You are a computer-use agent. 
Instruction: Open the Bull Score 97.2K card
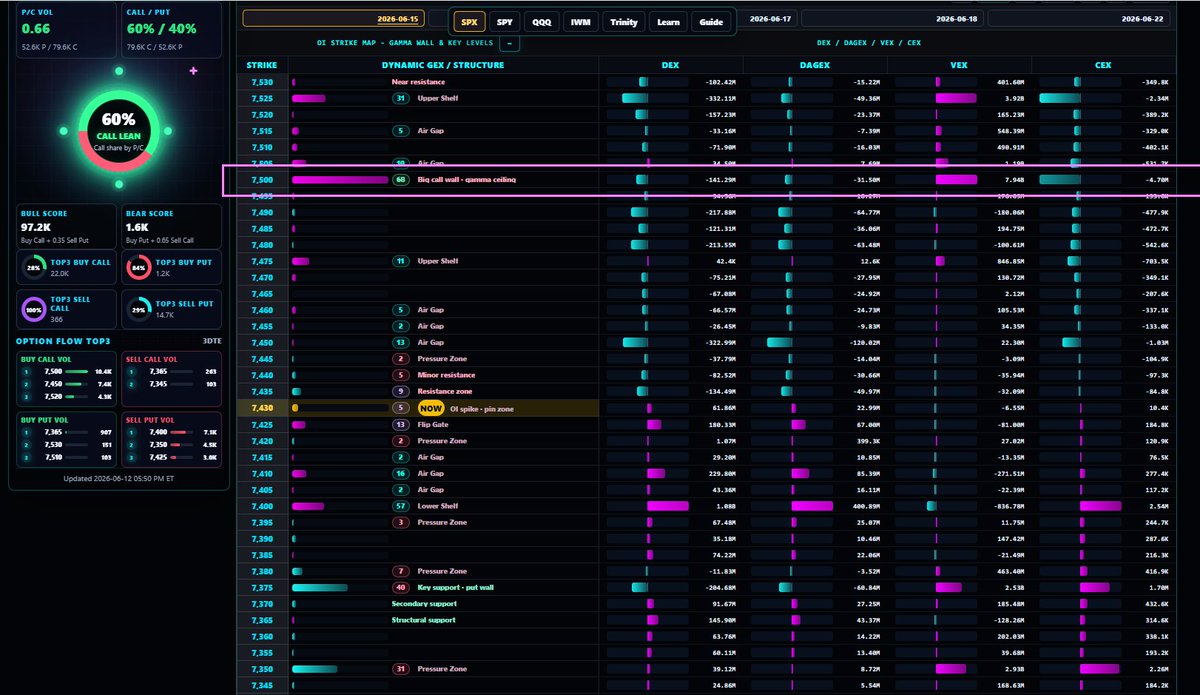pos(66,227)
